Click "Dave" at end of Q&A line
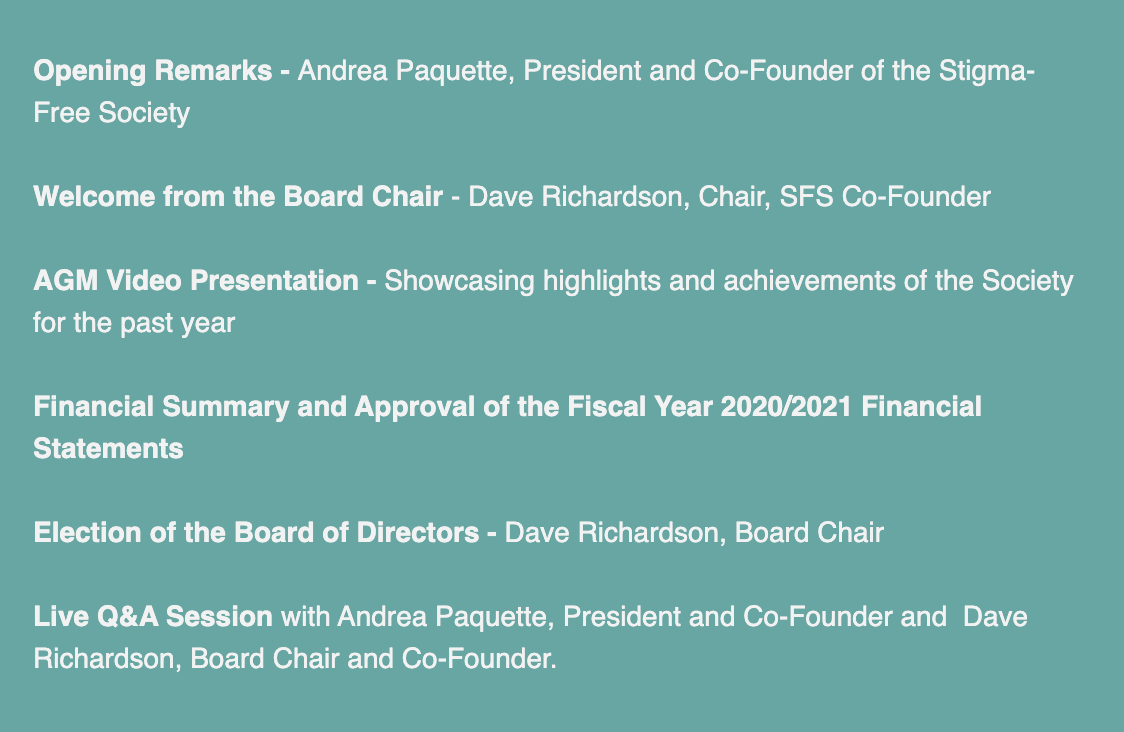 (995, 617)
